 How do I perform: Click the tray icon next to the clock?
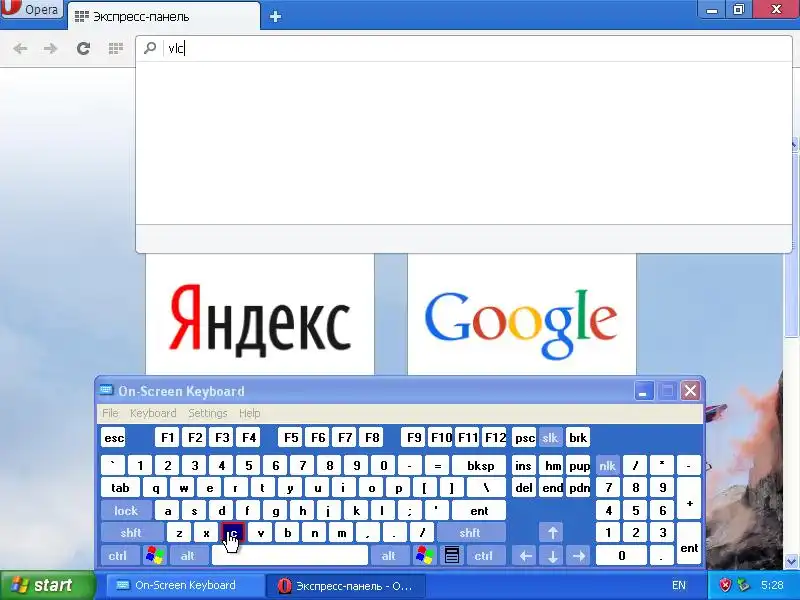[x=744, y=585]
